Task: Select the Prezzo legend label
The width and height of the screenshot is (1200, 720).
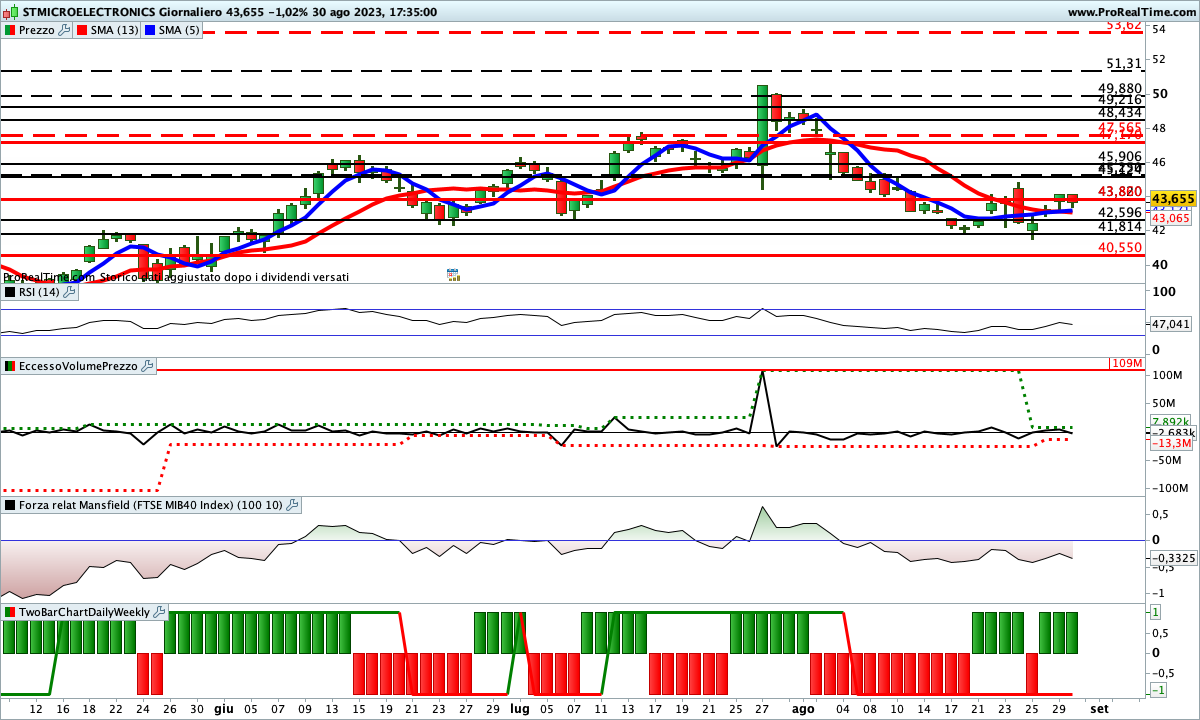Action: (x=37, y=30)
